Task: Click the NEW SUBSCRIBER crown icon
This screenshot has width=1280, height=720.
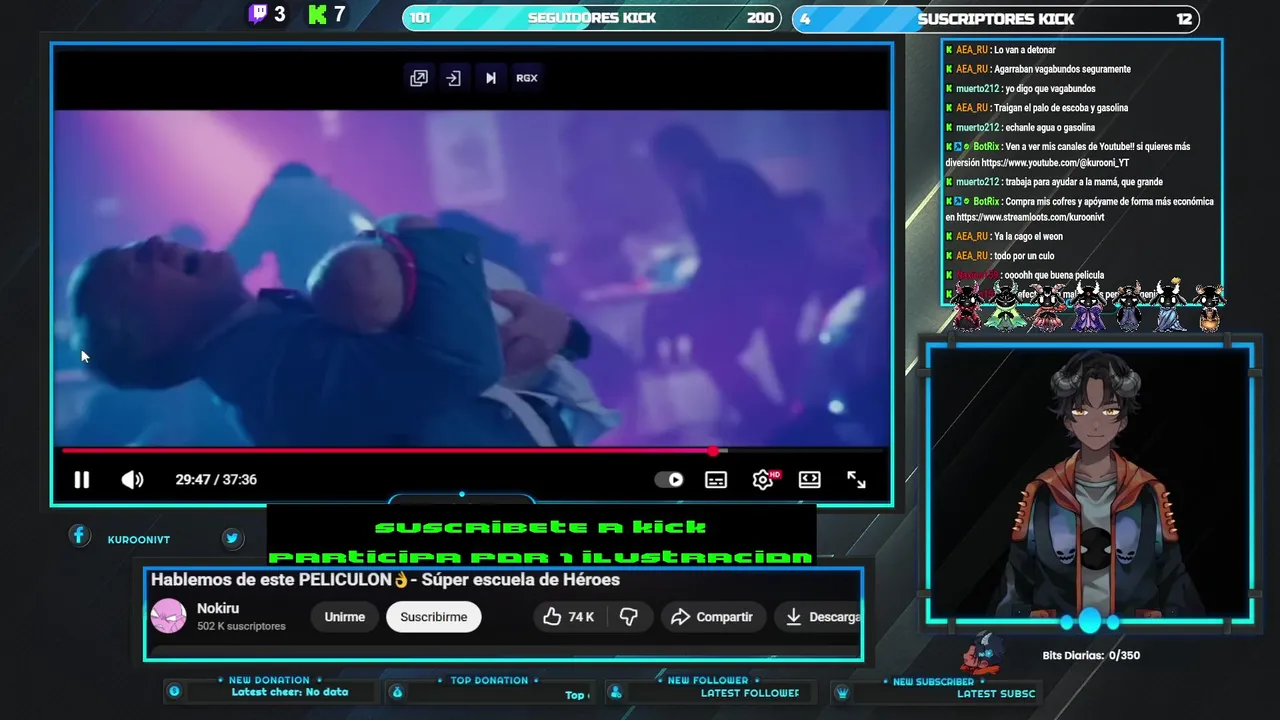Action: [x=842, y=692]
